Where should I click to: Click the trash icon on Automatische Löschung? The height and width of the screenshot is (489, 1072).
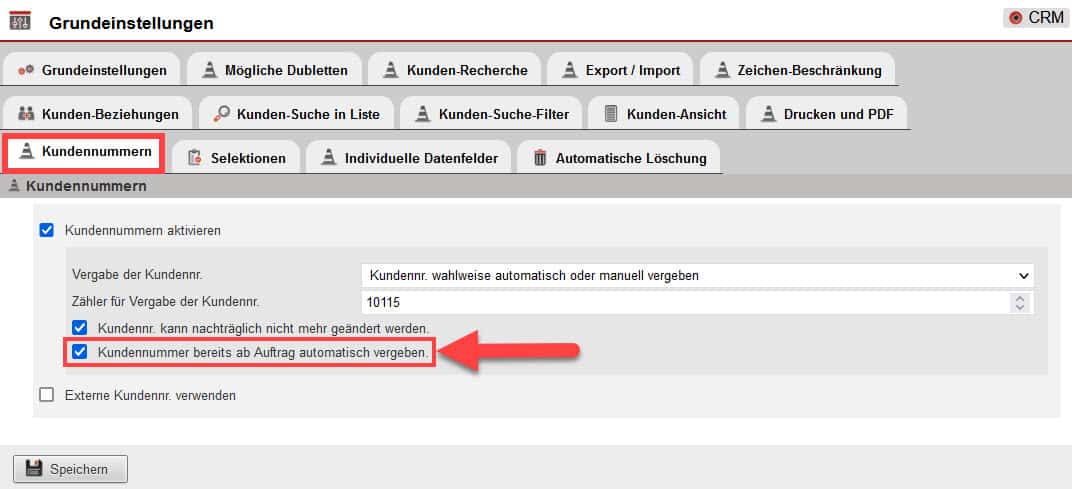click(540, 158)
